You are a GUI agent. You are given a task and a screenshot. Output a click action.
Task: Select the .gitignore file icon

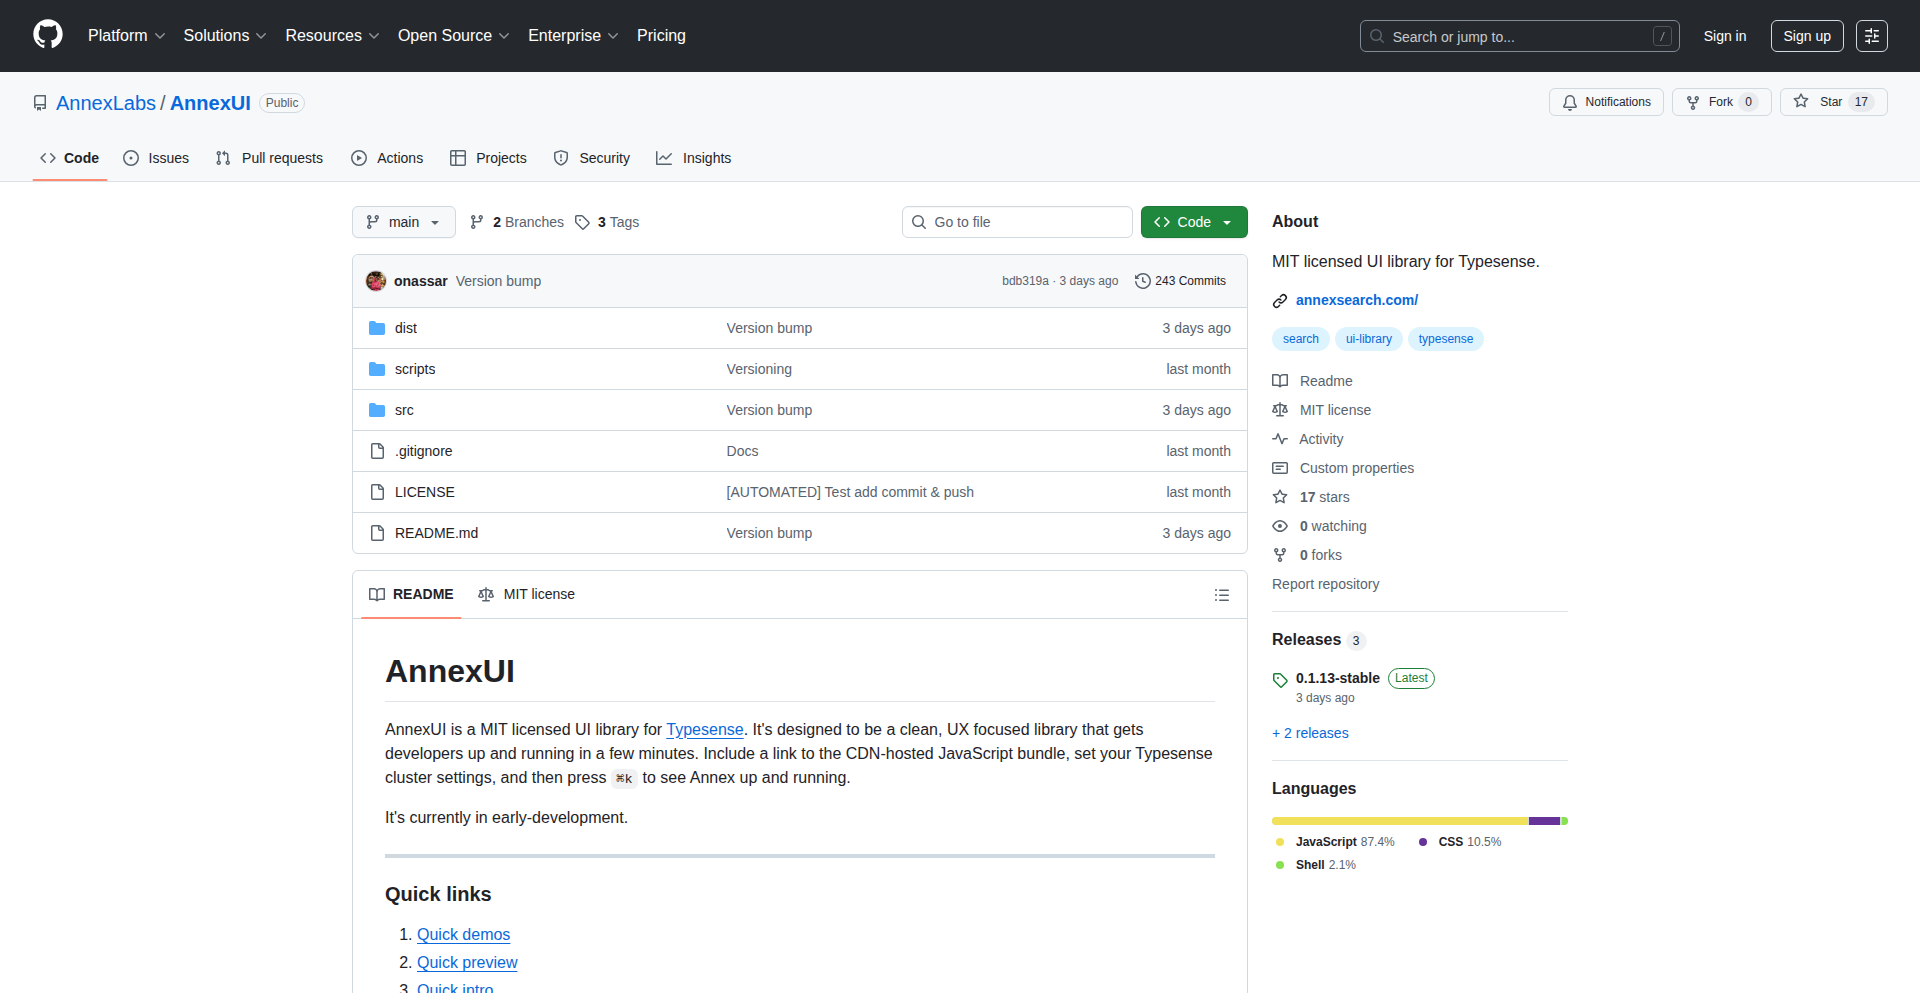[377, 451]
